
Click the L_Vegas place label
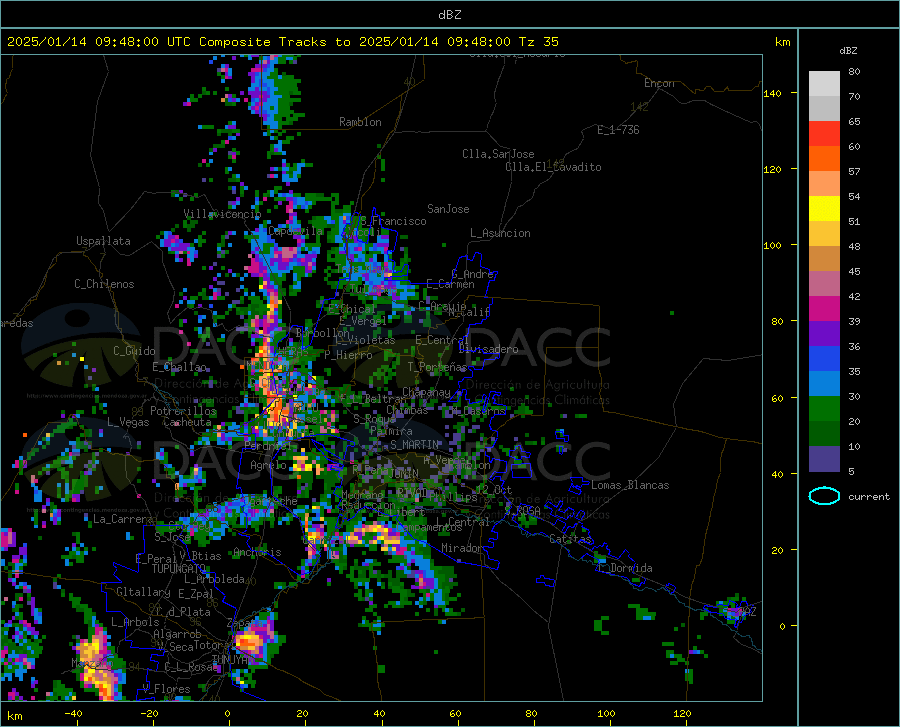click(x=128, y=422)
